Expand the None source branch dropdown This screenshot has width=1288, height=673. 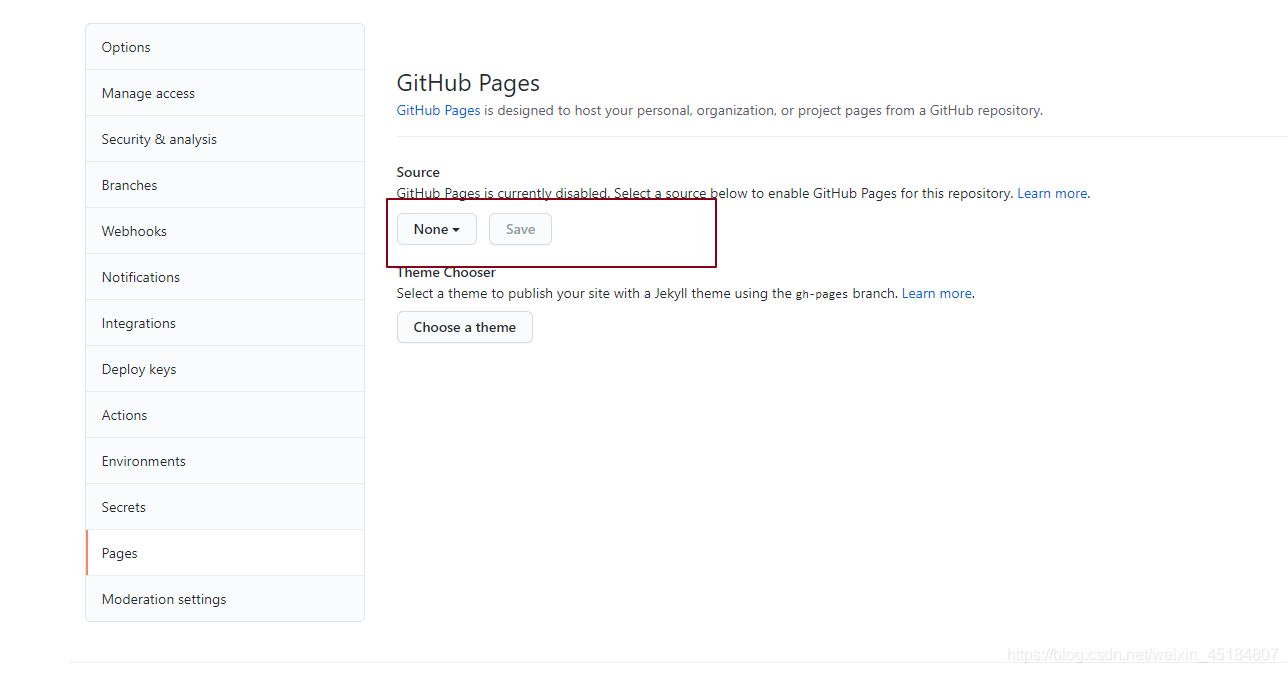[x=437, y=229]
